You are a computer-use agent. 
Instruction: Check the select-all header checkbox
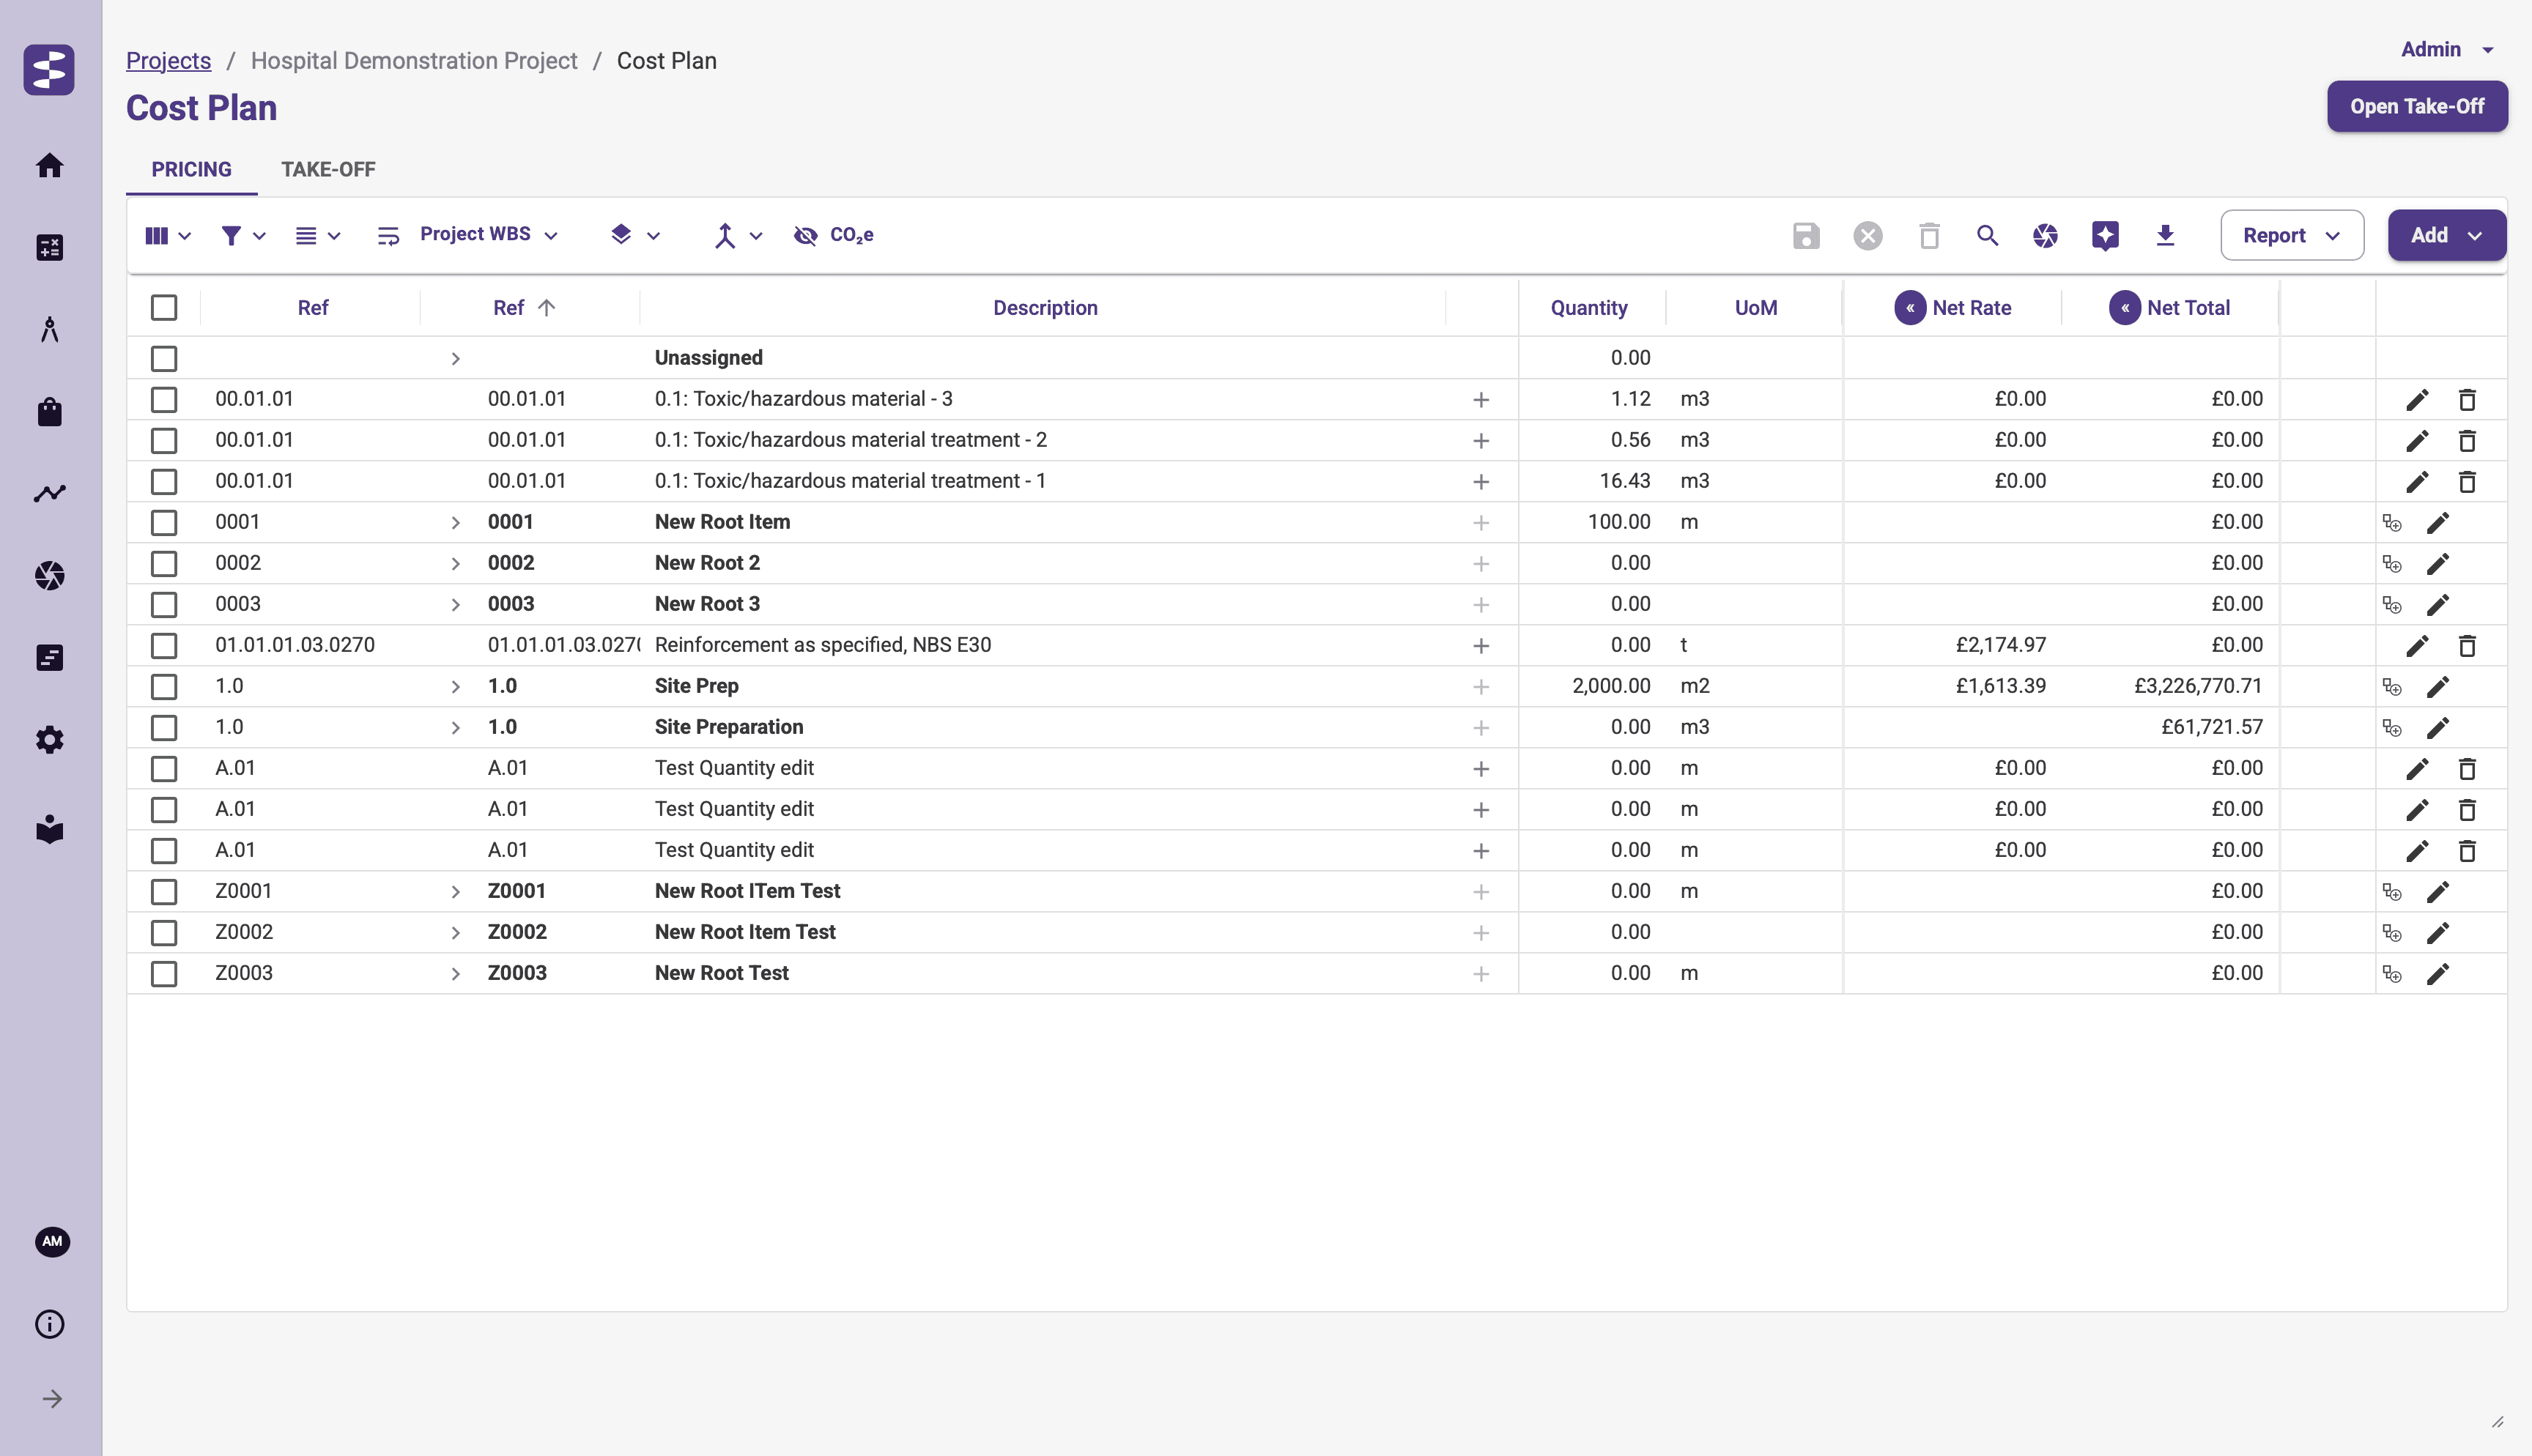pos(164,308)
